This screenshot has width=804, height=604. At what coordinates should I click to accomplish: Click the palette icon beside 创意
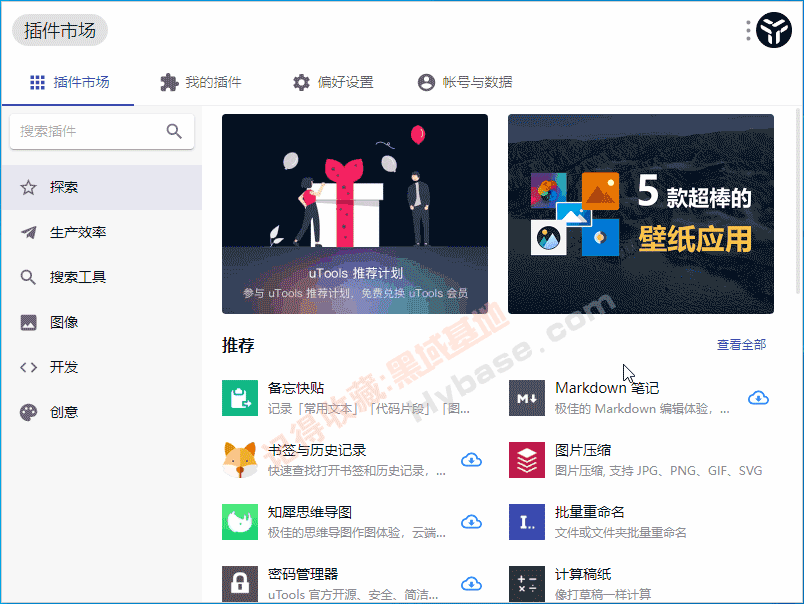point(28,412)
